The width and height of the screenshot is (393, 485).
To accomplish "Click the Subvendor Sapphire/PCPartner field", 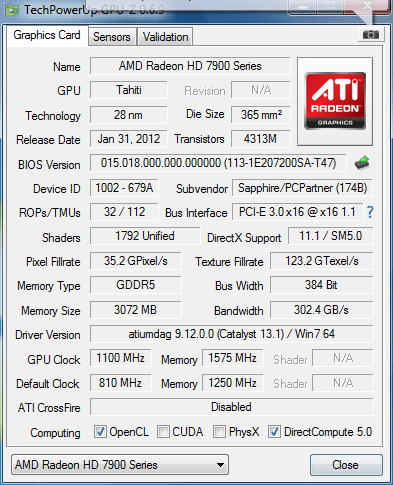I will coord(302,188).
